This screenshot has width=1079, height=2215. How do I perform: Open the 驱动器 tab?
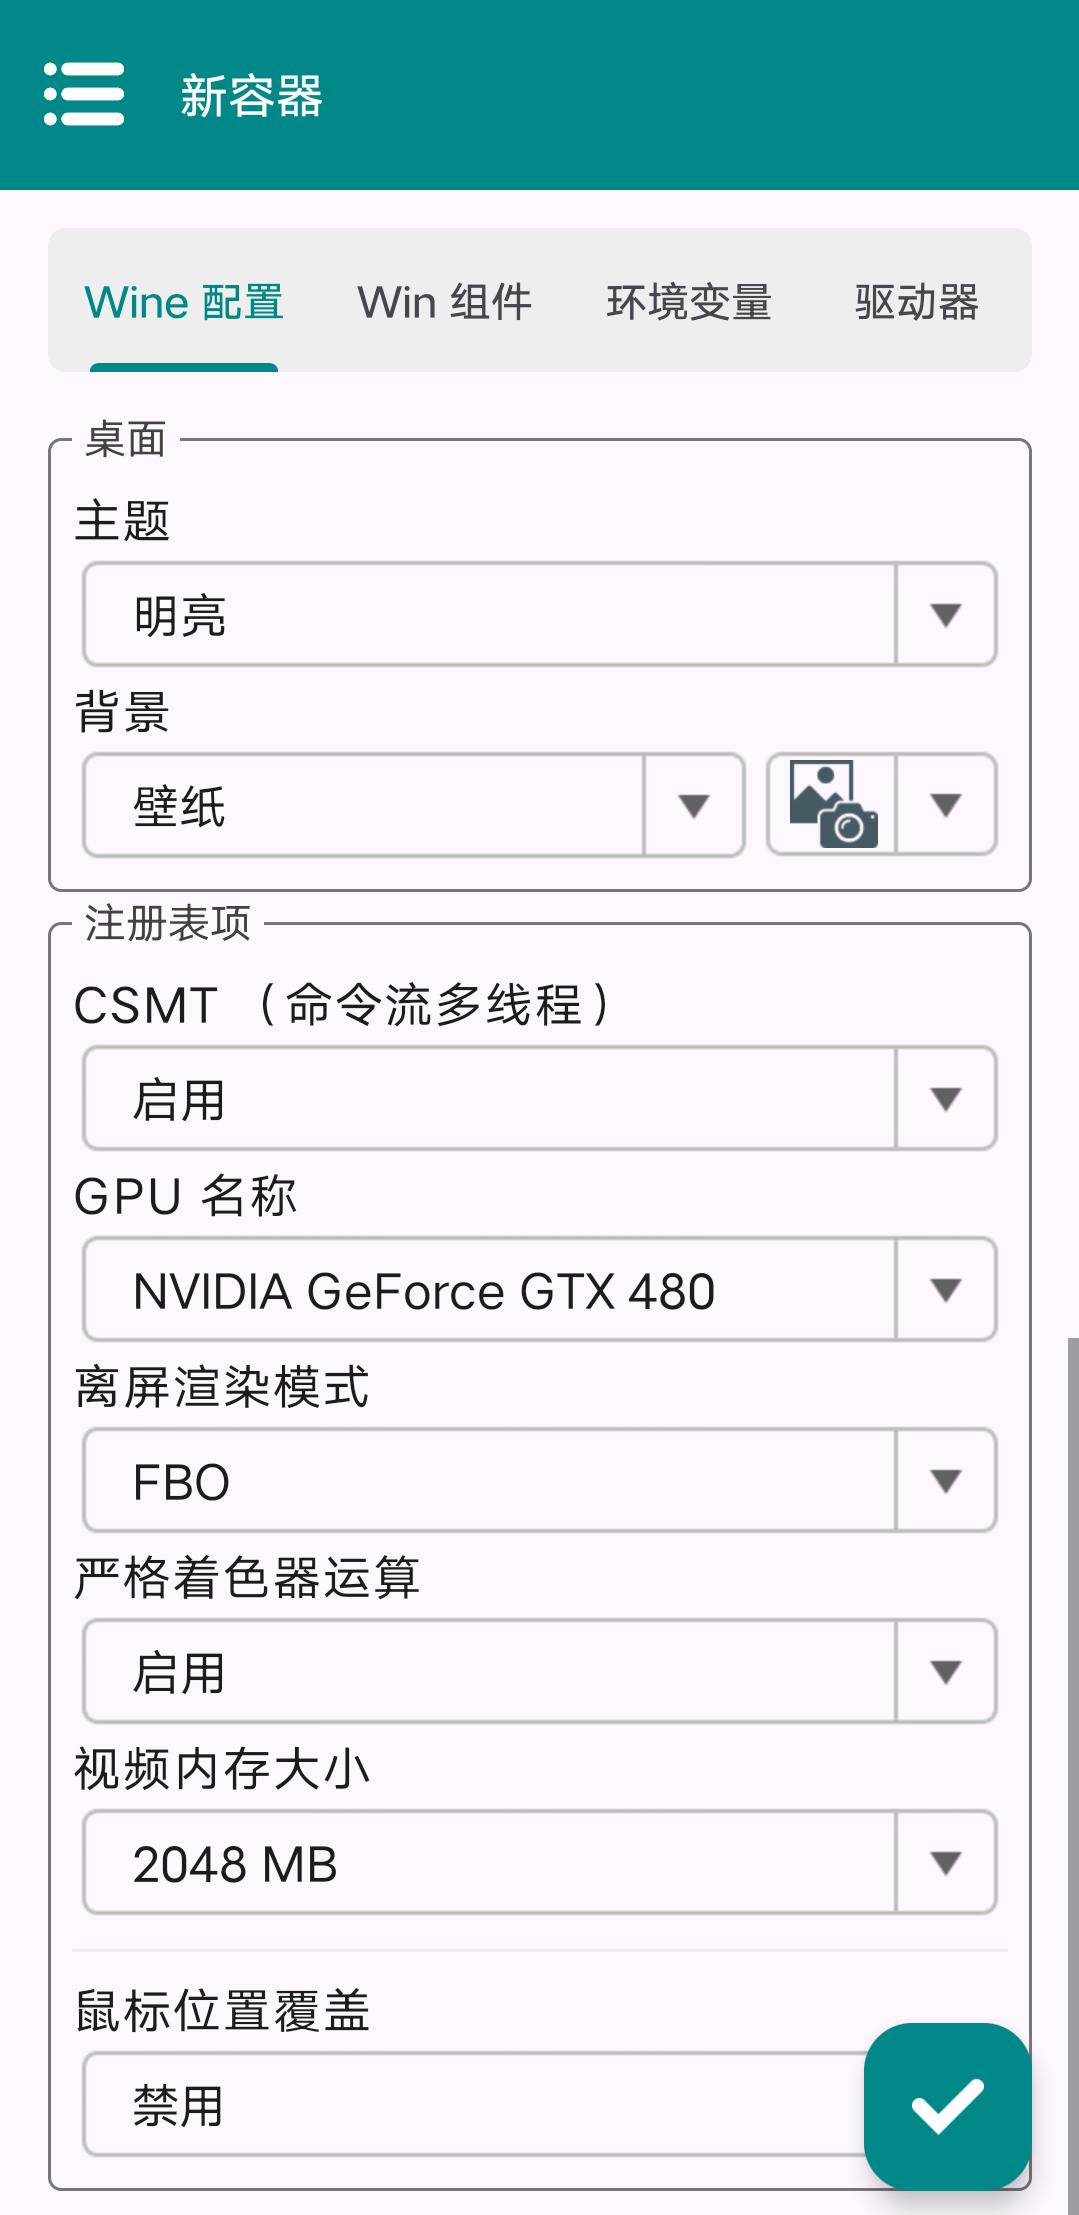pyautogui.click(x=916, y=302)
